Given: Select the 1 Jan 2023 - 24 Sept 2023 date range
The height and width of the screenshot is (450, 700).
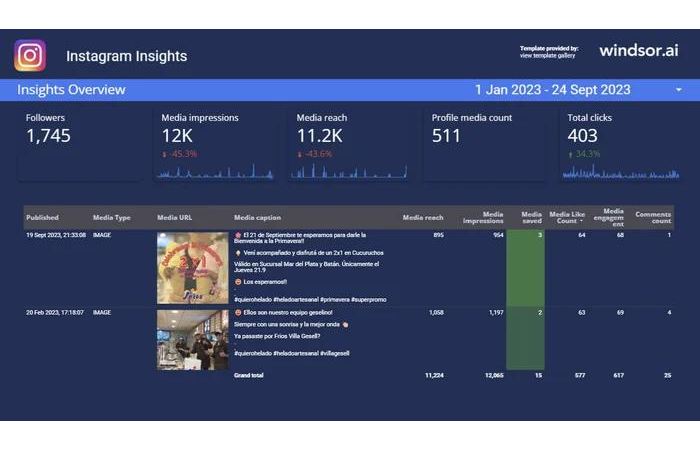Looking at the screenshot, I should point(552,90).
